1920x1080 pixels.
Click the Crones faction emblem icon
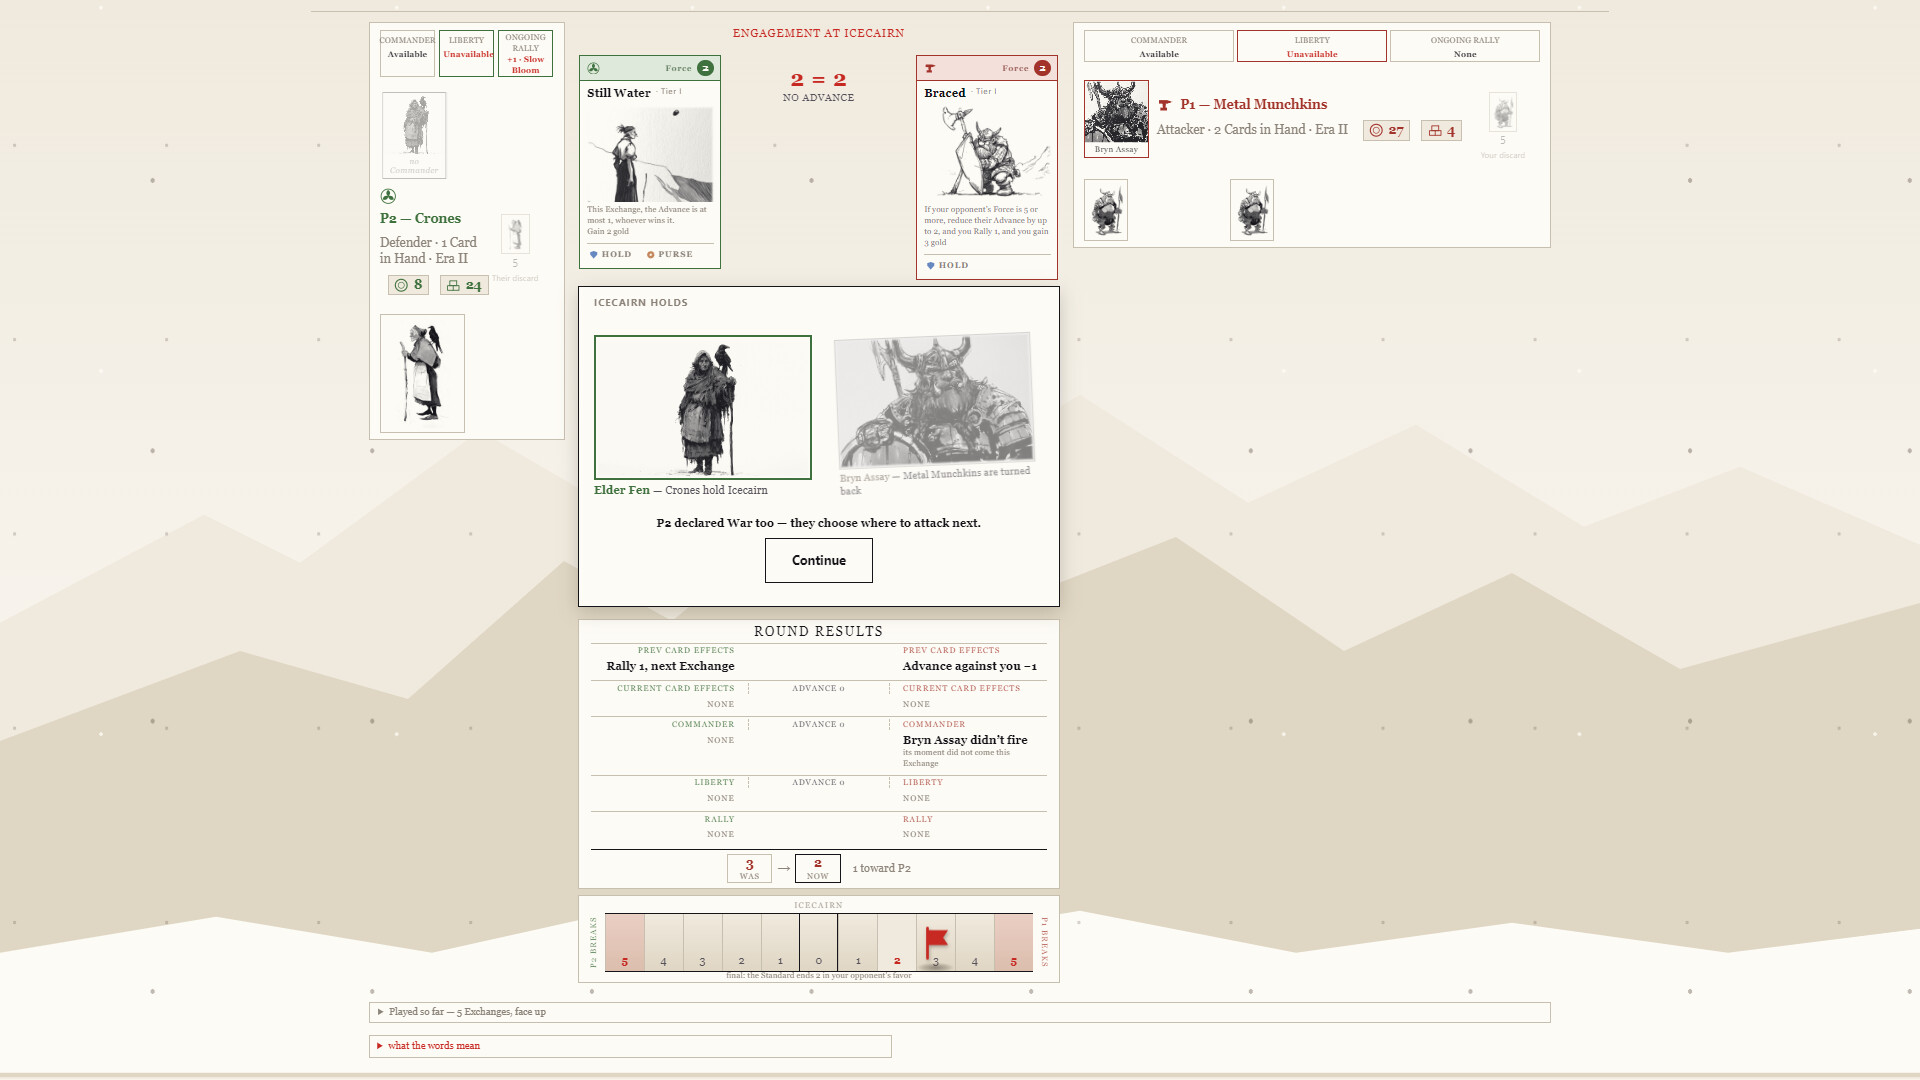click(388, 196)
